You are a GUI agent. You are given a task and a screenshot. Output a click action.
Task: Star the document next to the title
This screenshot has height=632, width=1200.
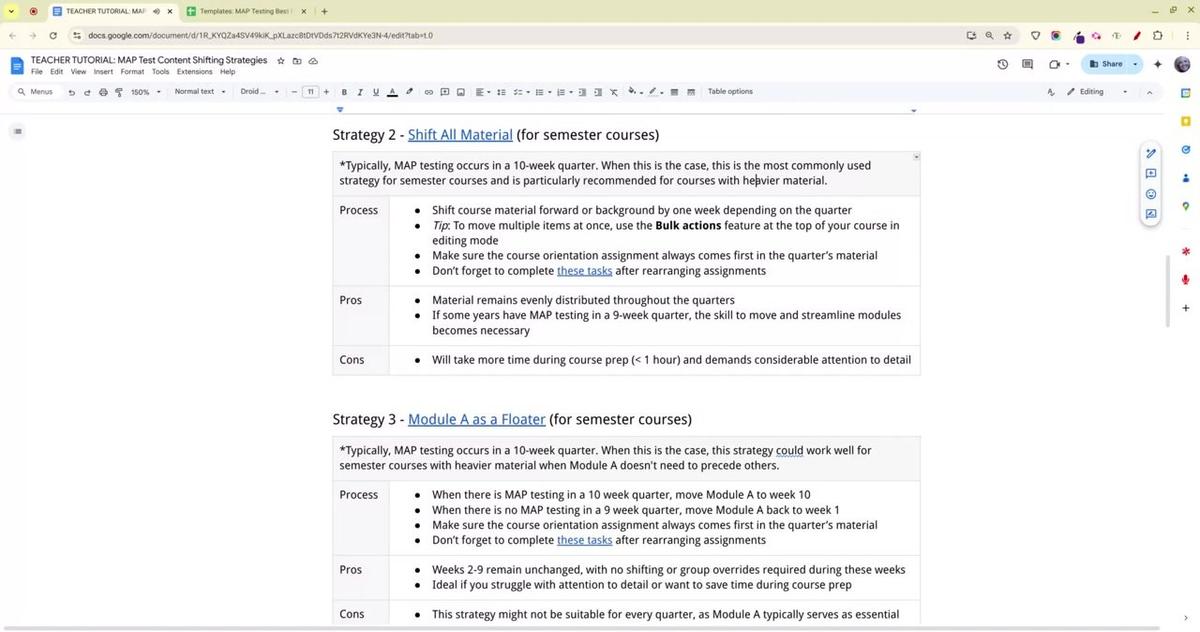pos(281,61)
